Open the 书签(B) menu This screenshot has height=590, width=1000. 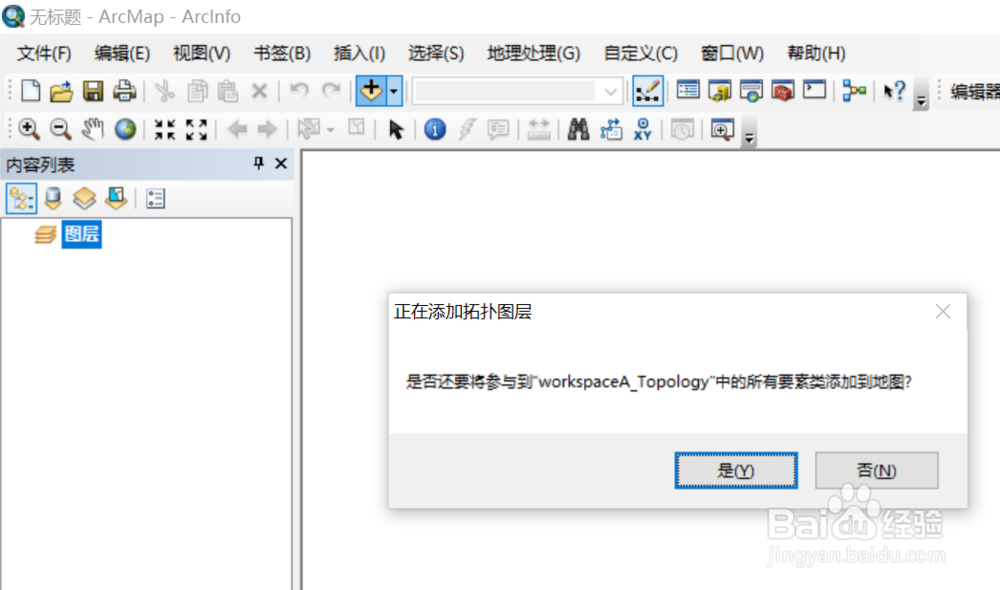pos(282,53)
